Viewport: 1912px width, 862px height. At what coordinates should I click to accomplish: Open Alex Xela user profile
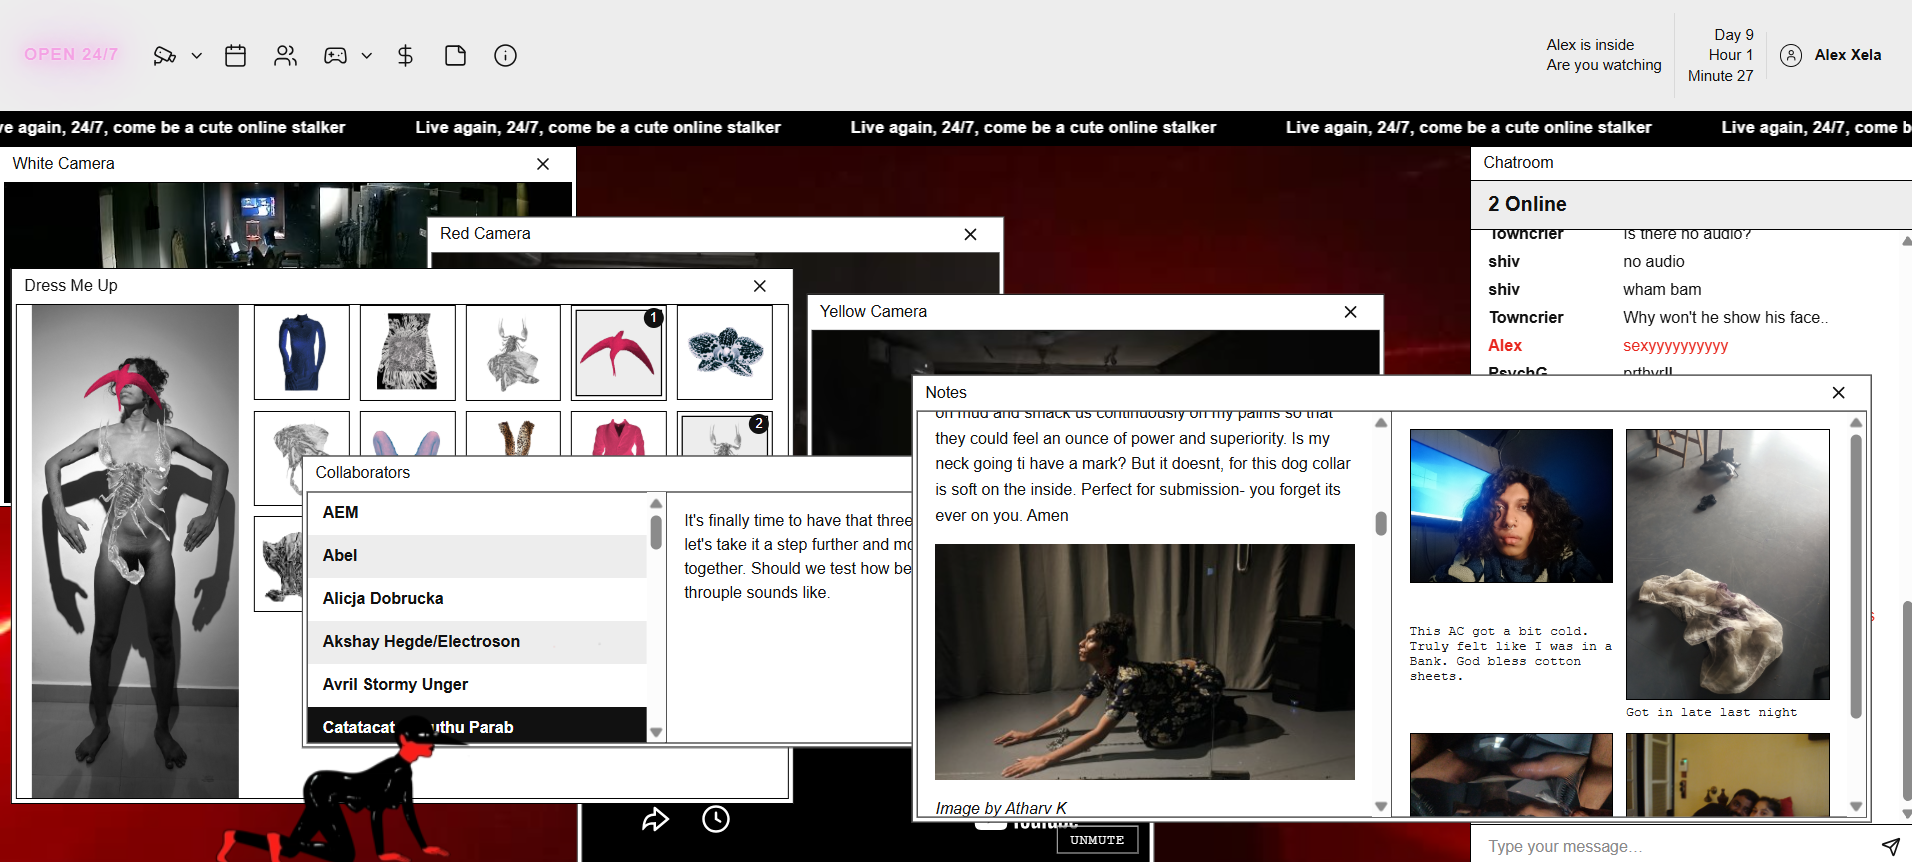pyautogui.click(x=1847, y=55)
